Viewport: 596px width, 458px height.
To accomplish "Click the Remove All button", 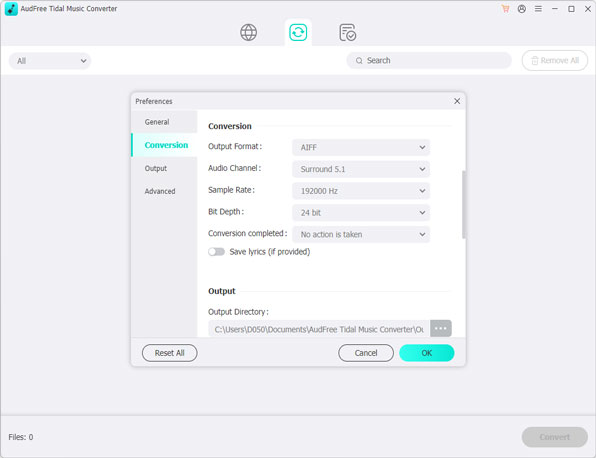I will tap(555, 60).
